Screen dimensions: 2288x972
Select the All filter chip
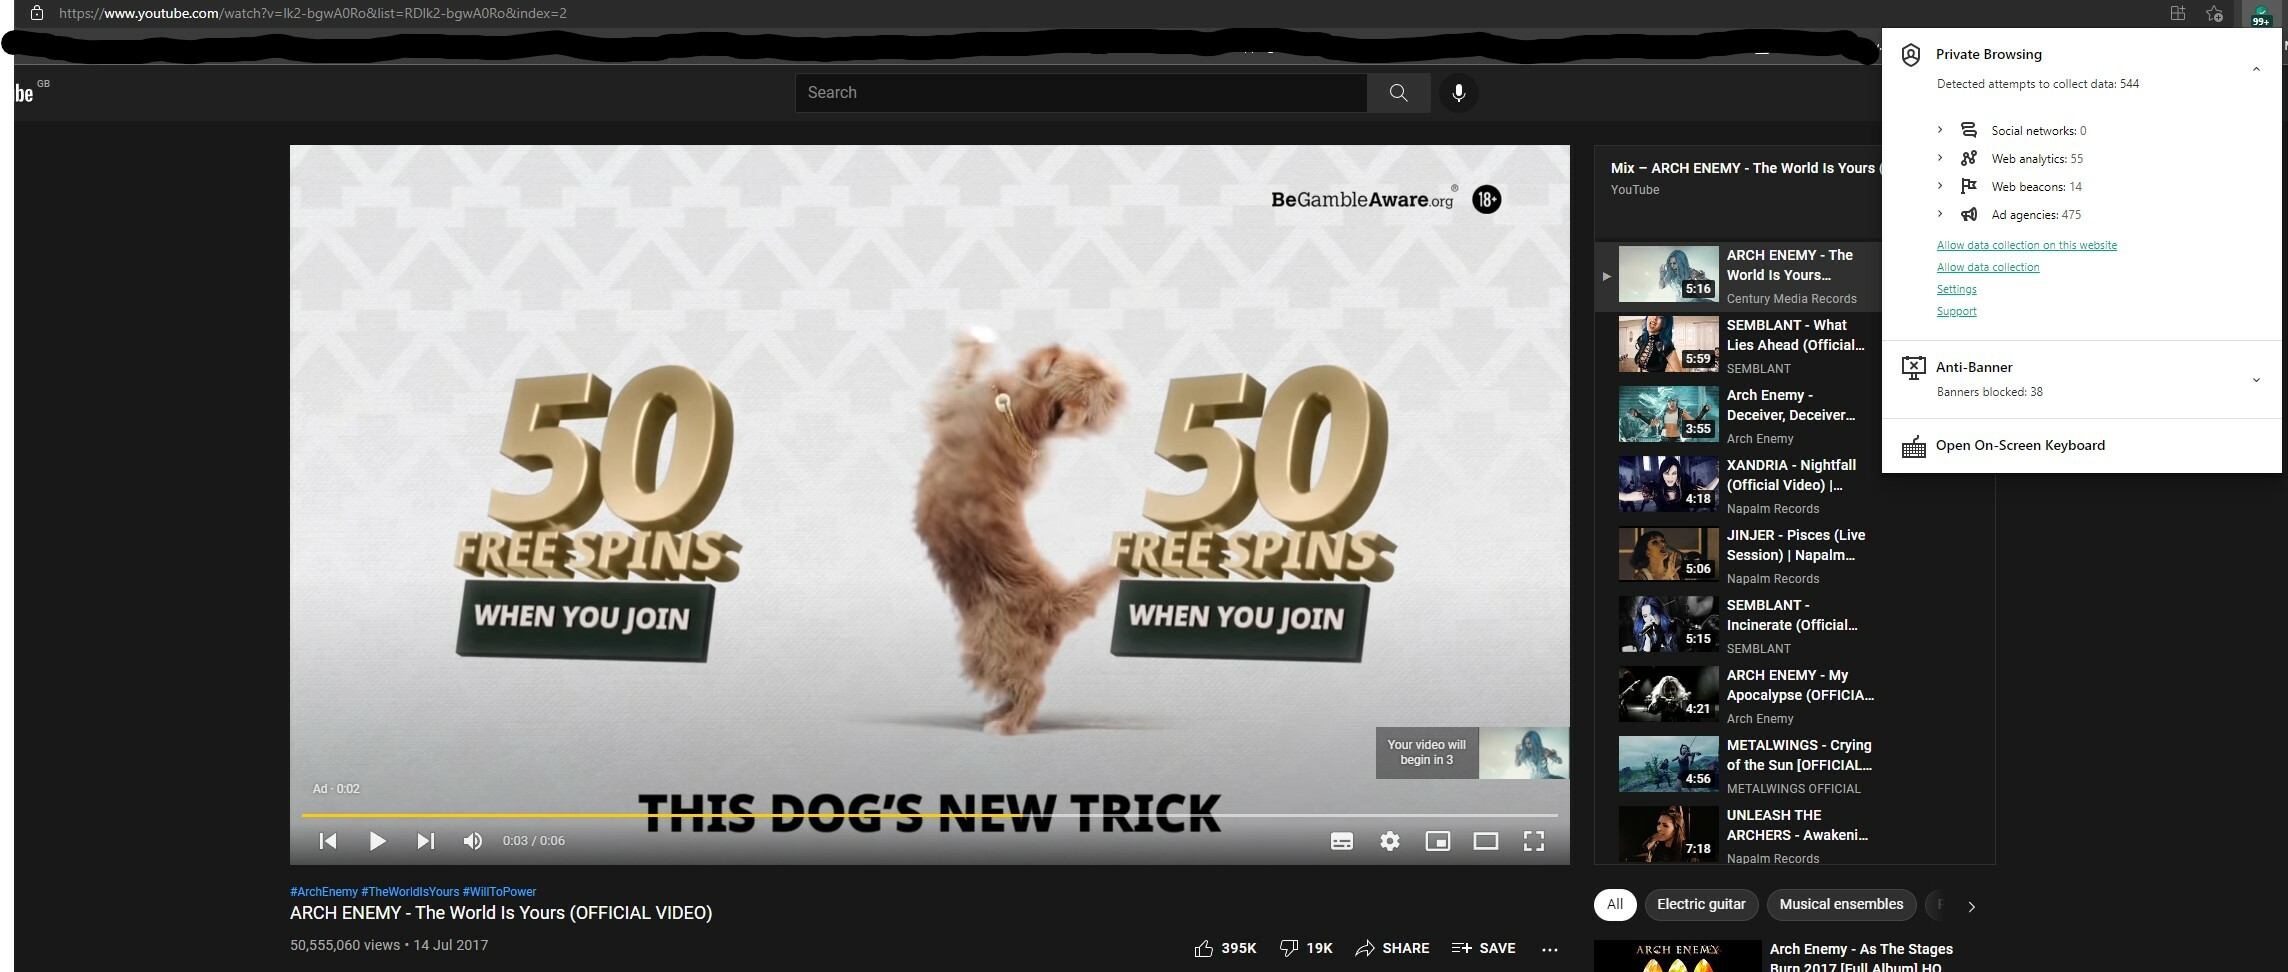click(x=1615, y=905)
